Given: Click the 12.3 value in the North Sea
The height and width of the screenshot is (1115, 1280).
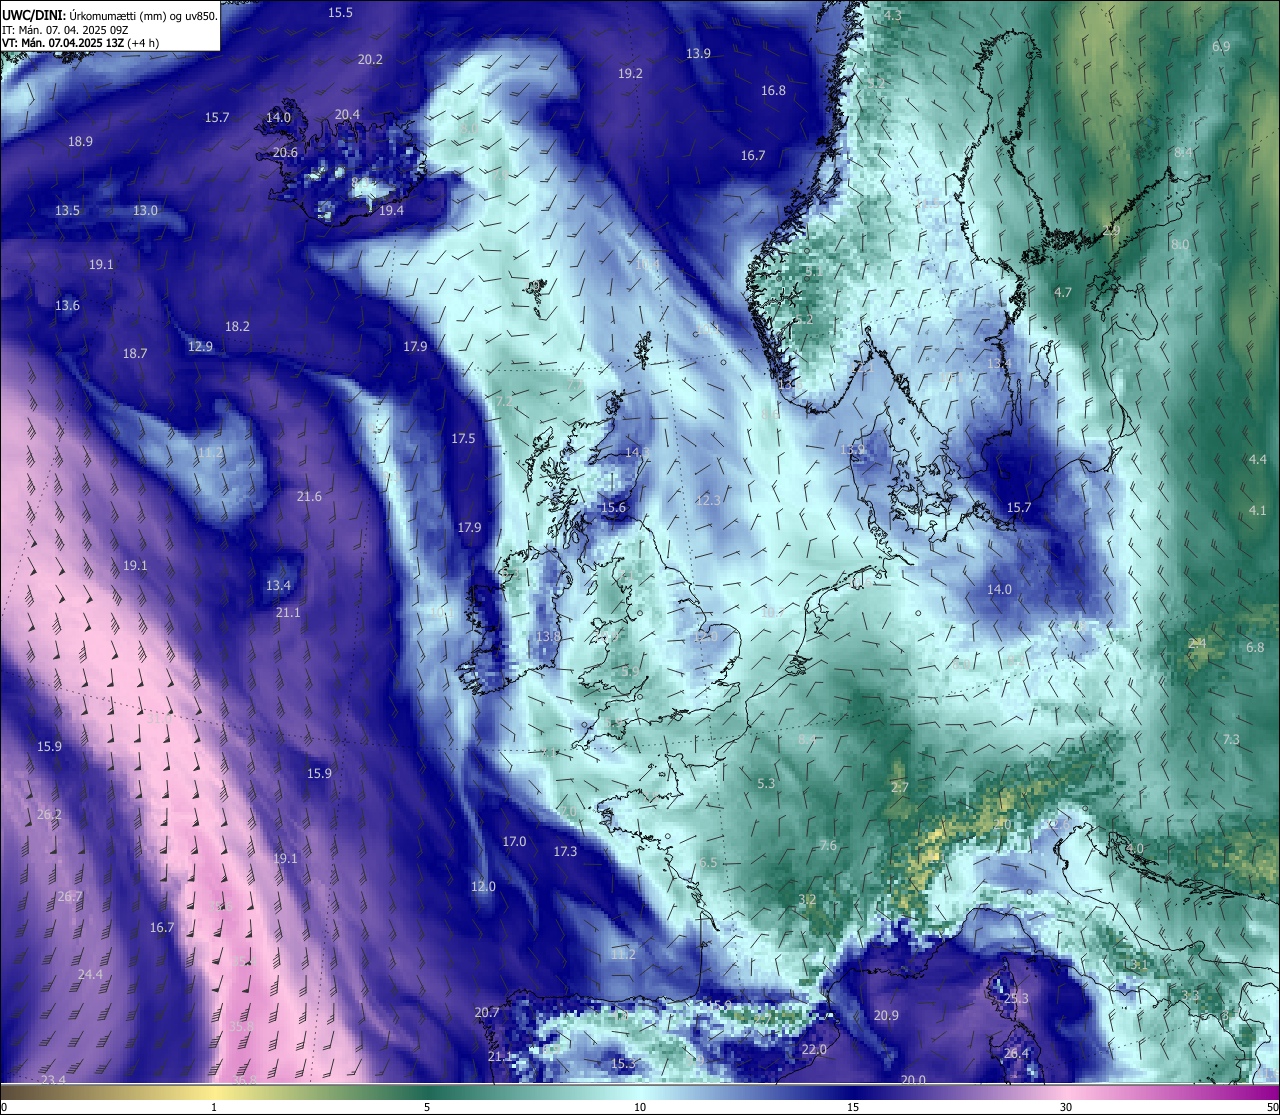Looking at the screenshot, I should click(708, 499).
